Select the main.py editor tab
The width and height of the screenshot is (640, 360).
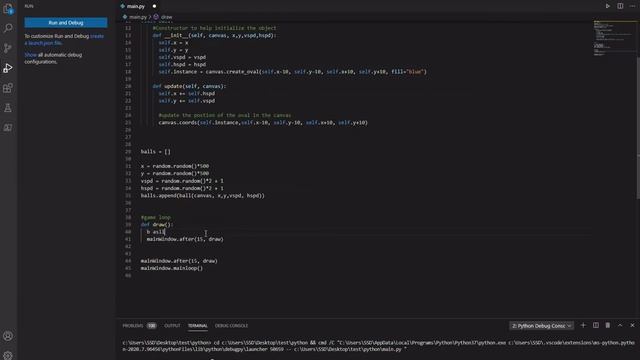tap(136, 6)
